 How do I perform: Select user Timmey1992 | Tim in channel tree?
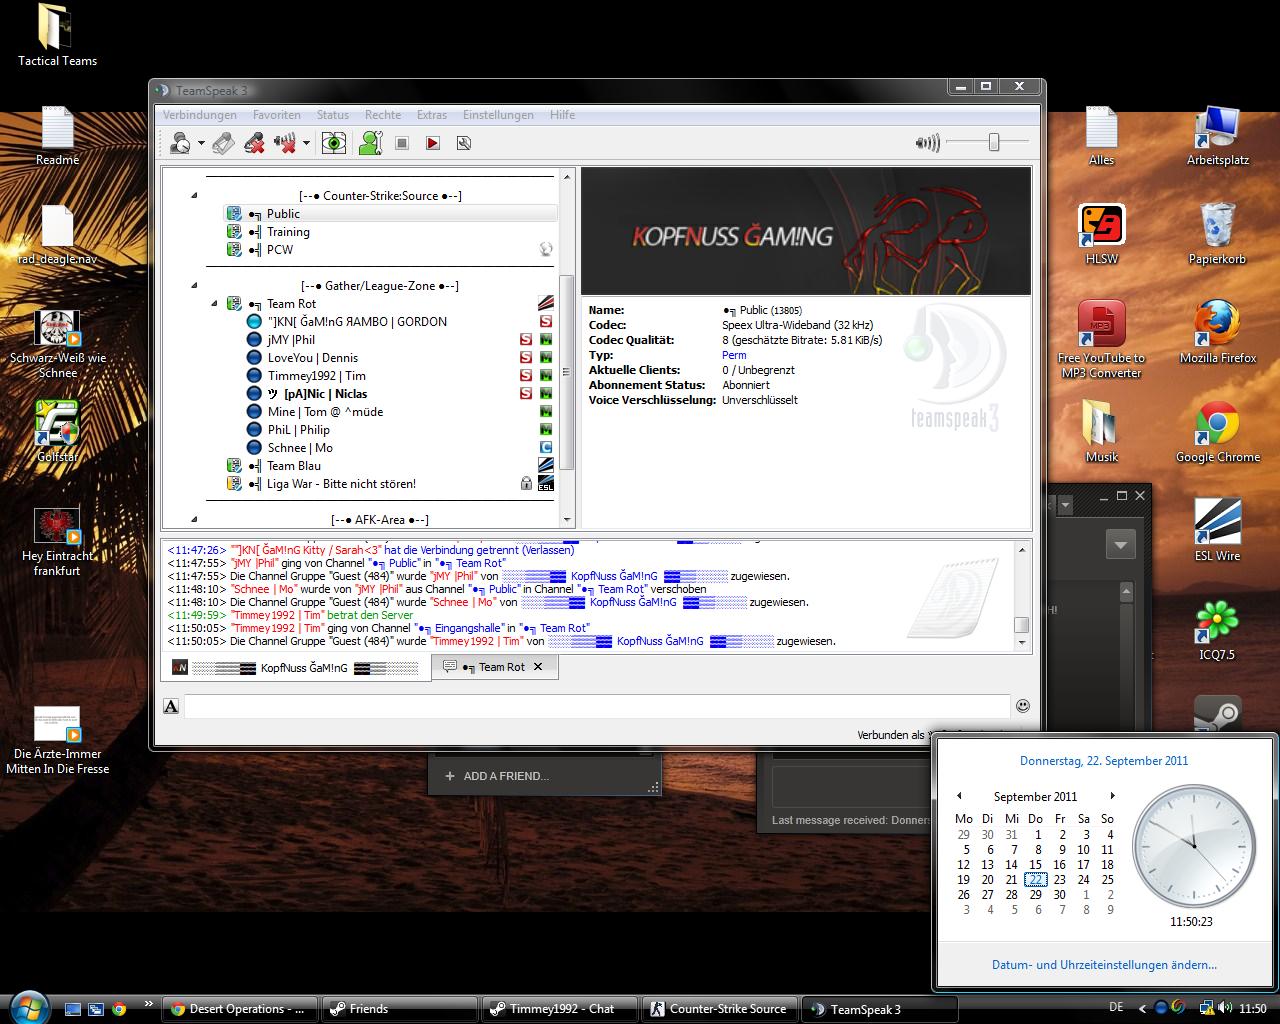click(316, 376)
